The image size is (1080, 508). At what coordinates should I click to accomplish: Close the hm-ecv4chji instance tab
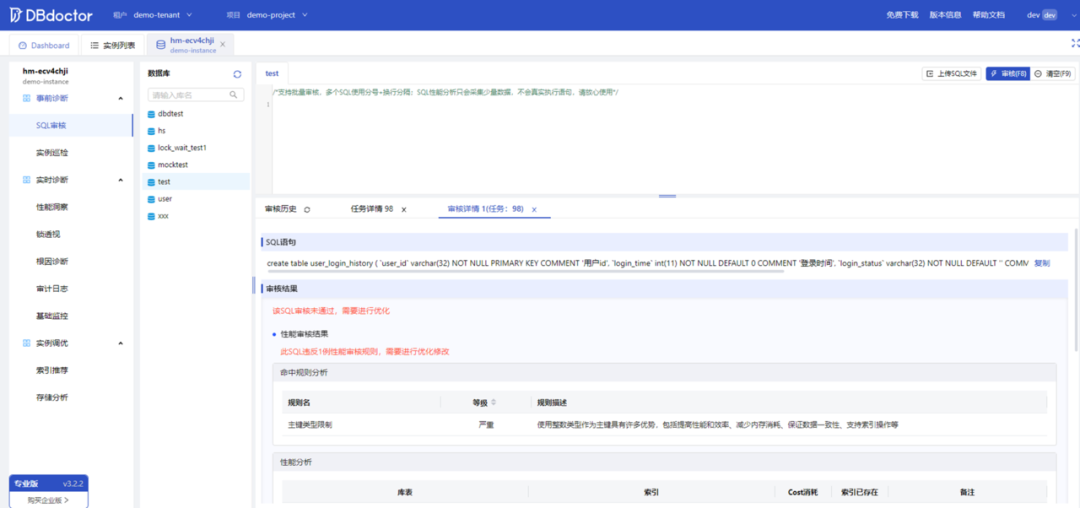click(222, 45)
